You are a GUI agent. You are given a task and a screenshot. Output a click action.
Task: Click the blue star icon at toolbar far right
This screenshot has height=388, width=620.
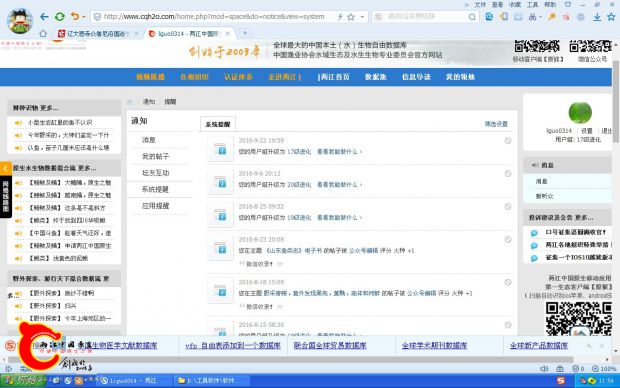coord(611,17)
